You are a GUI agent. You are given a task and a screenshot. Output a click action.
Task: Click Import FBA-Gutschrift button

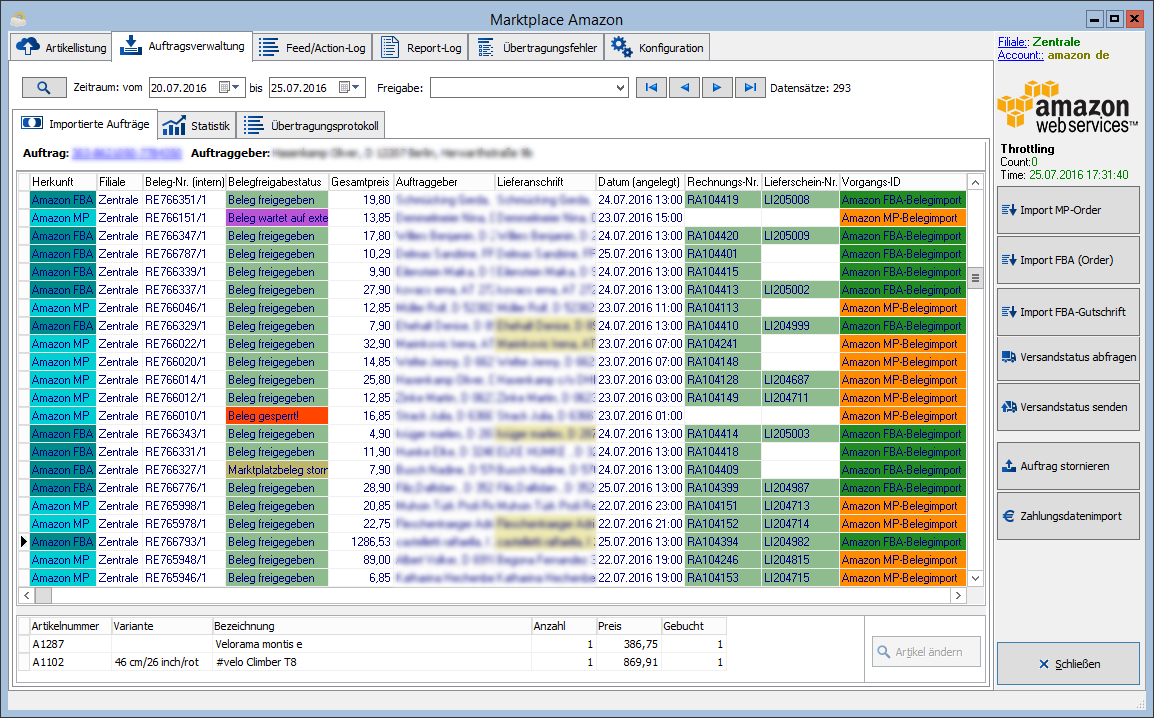pos(1068,312)
